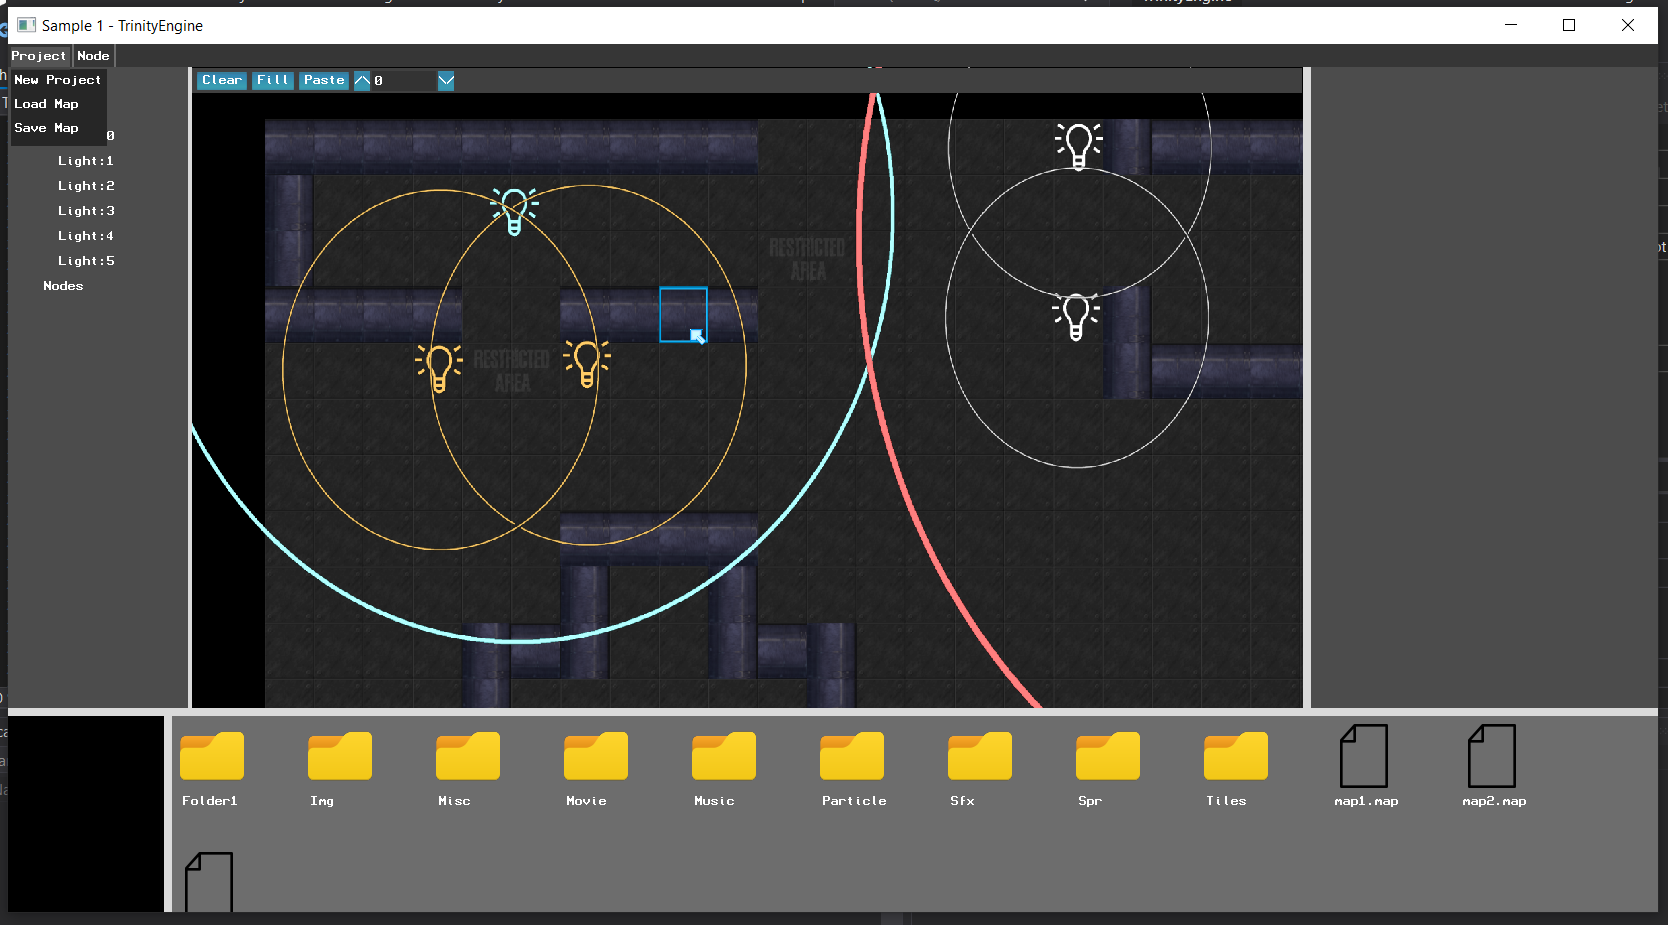The height and width of the screenshot is (925, 1668).
Task: Click the Paste button
Action: 324,80
